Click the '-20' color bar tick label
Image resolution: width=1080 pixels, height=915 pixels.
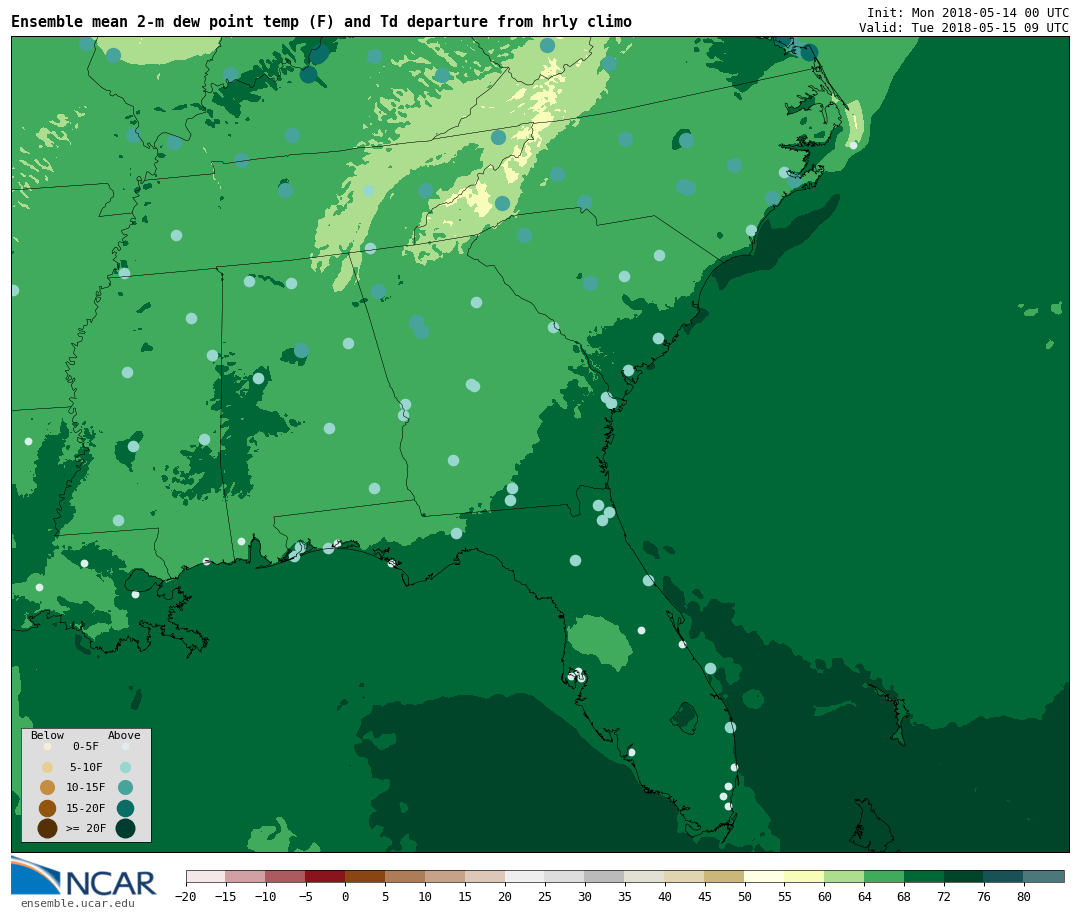pyautogui.click(x=185, y=896)
